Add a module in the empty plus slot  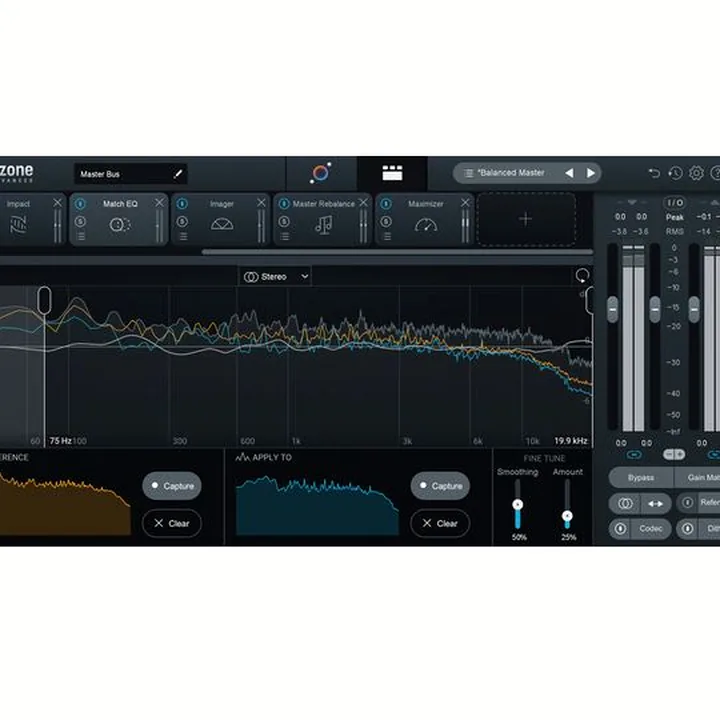pyautogui.click(x=526, y=219)
